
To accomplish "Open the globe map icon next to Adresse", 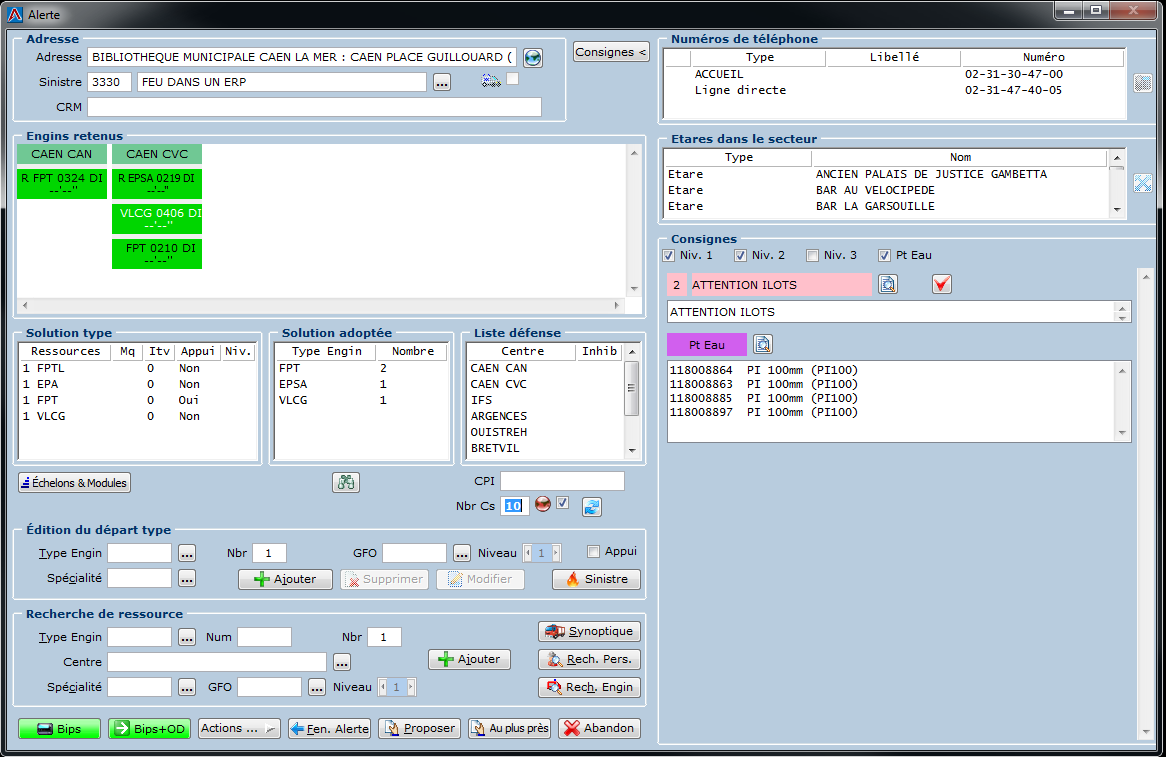I will (x=532, y=57).
